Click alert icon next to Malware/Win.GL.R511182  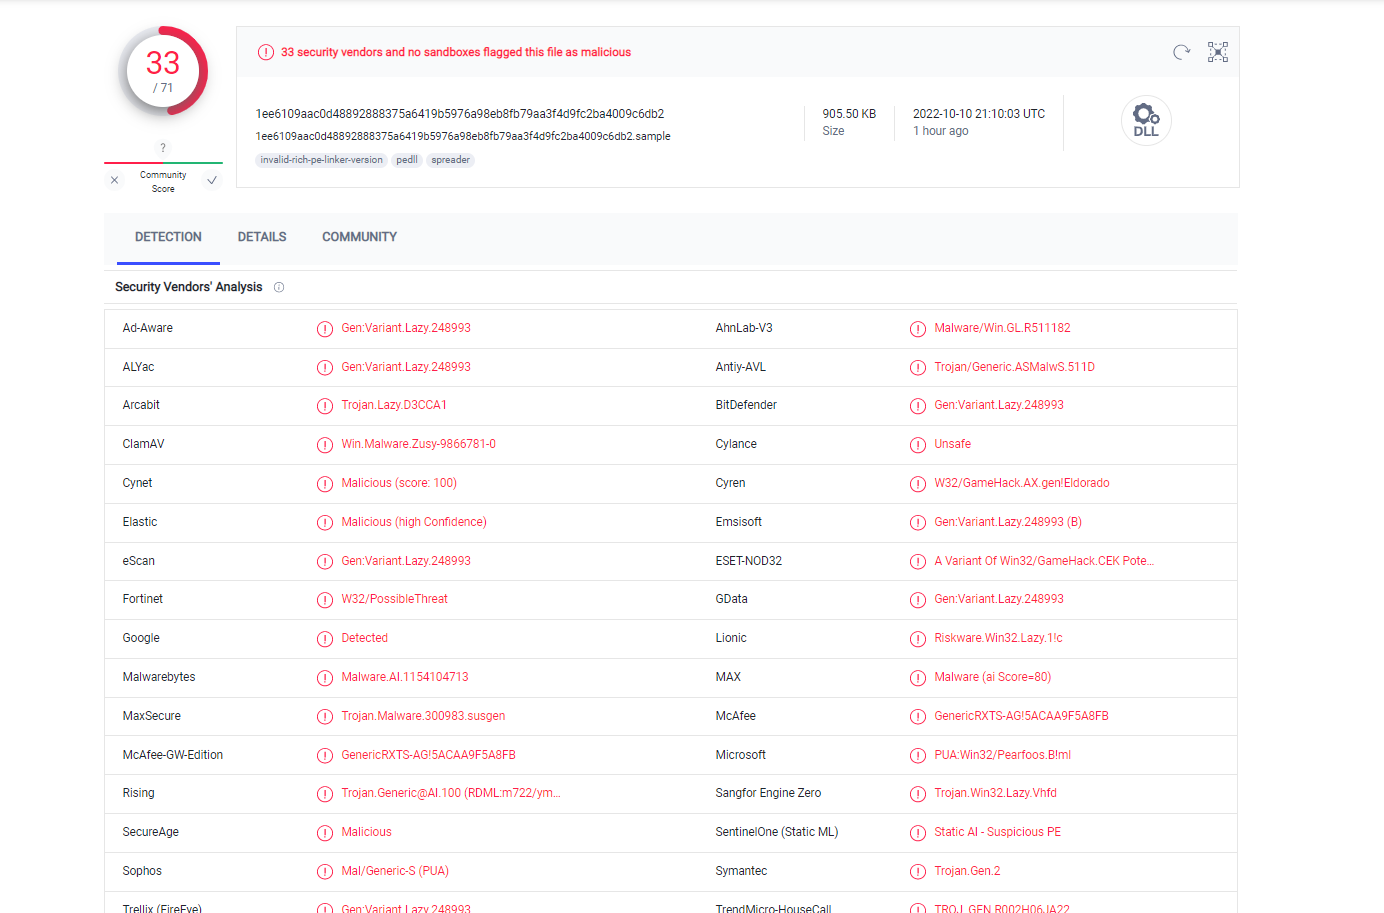(x=917, y=329)
